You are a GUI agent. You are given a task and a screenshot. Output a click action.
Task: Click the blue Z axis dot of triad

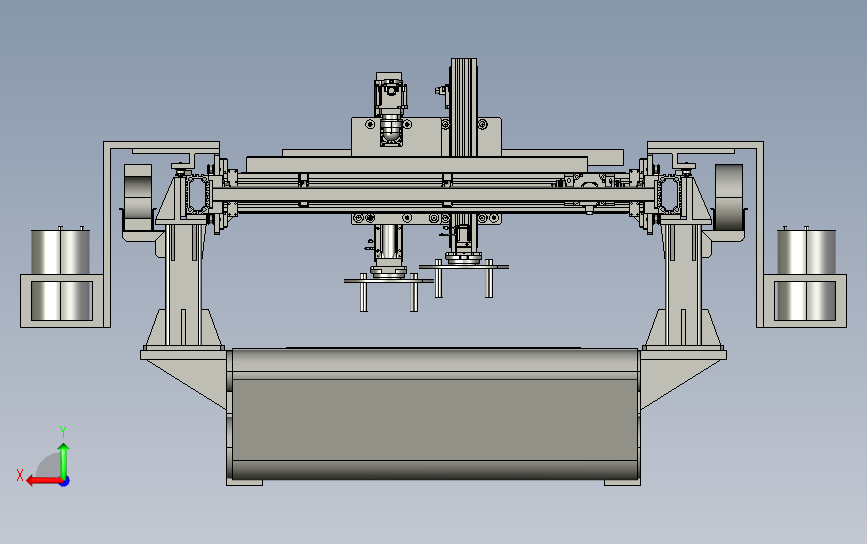[65, 482]
